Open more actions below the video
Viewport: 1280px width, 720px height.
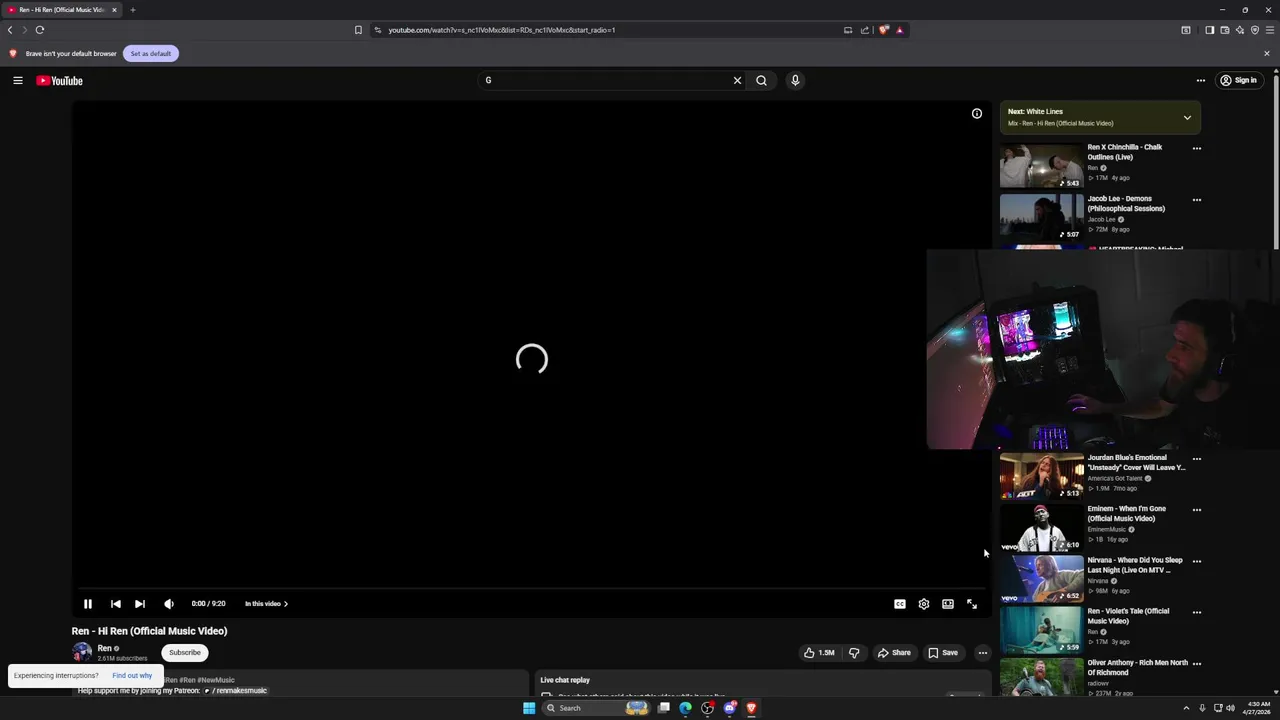(x=983, y=653)
